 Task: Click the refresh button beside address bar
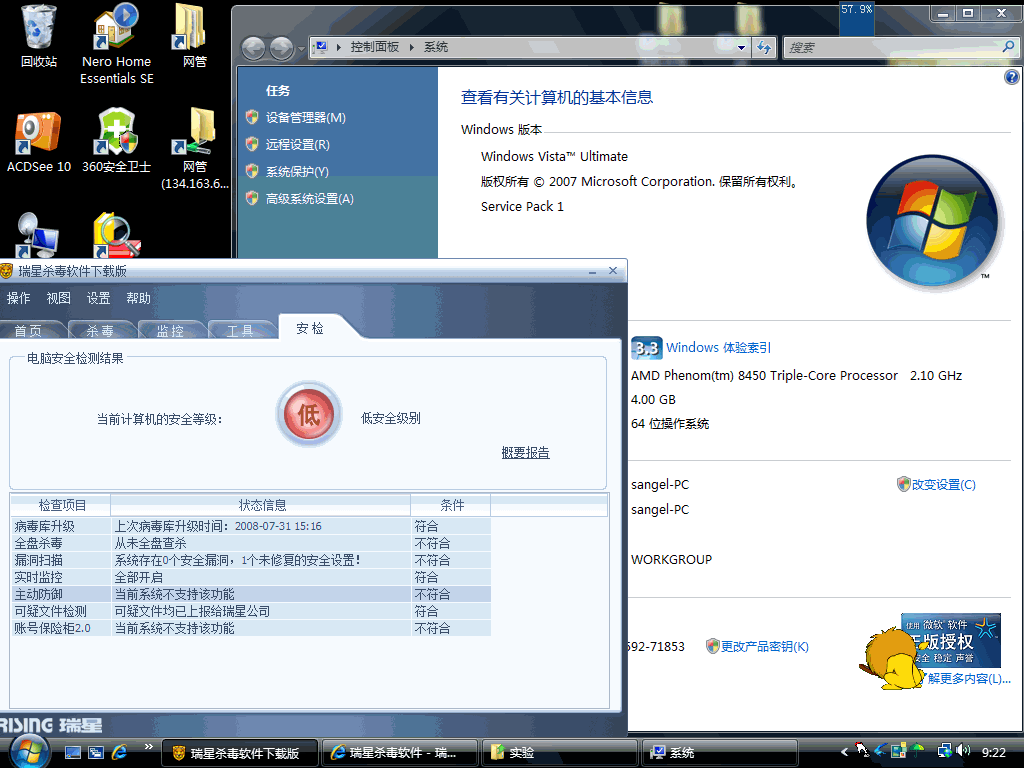click(x=765, y=47)
